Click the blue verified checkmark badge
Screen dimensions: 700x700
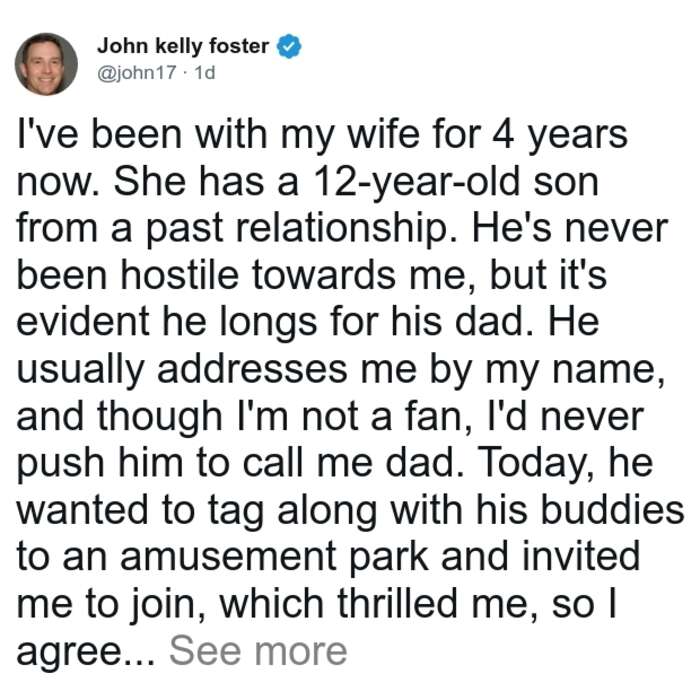pyautogui.click(x=289, y=46)
